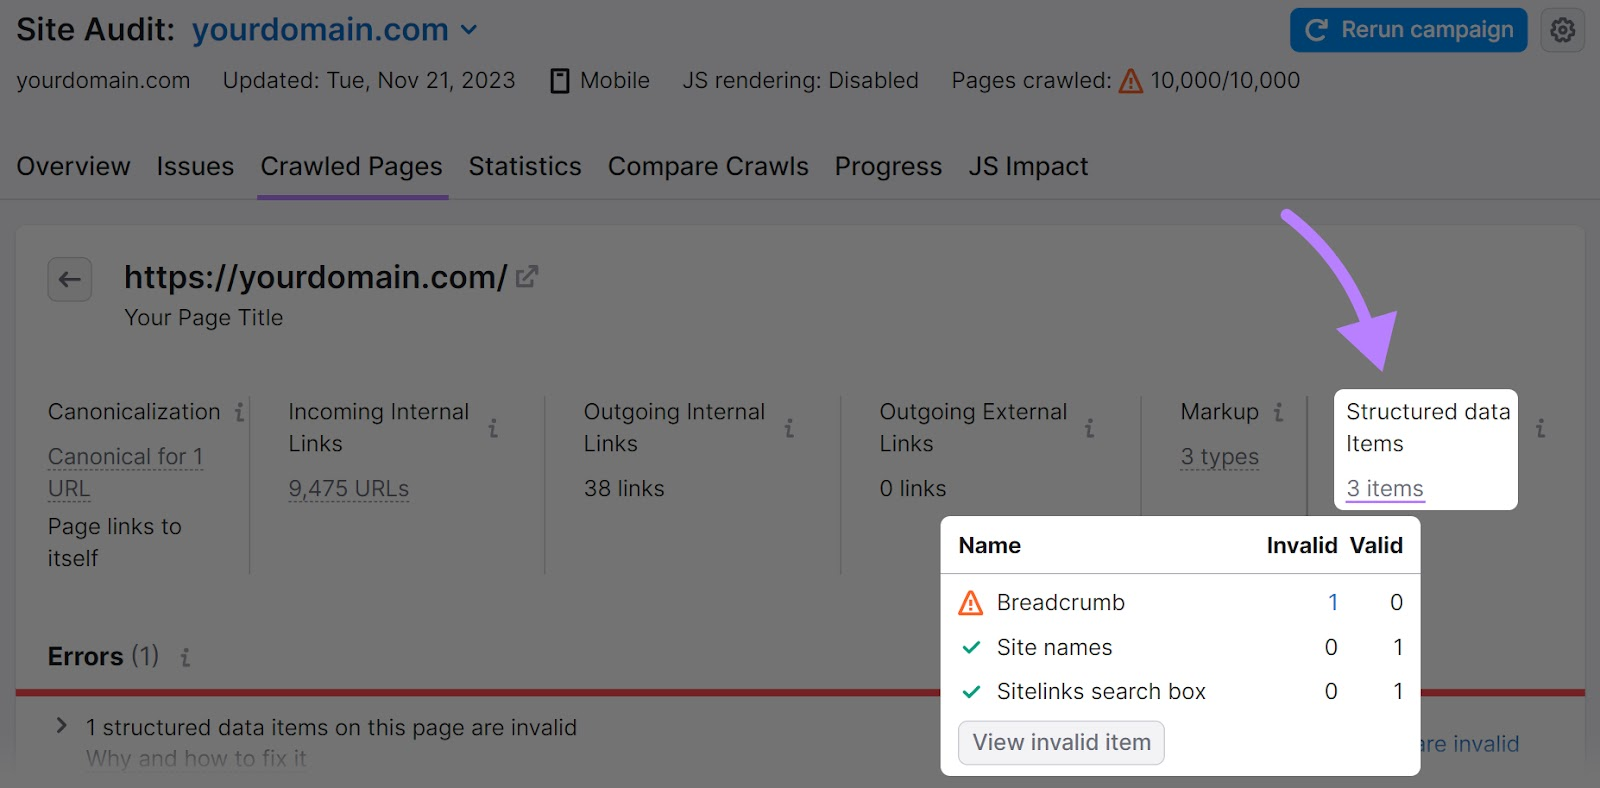Click the info icon beside the Errors heading
This screenshot has height=788, width=1600.
(x=184, y=657)
